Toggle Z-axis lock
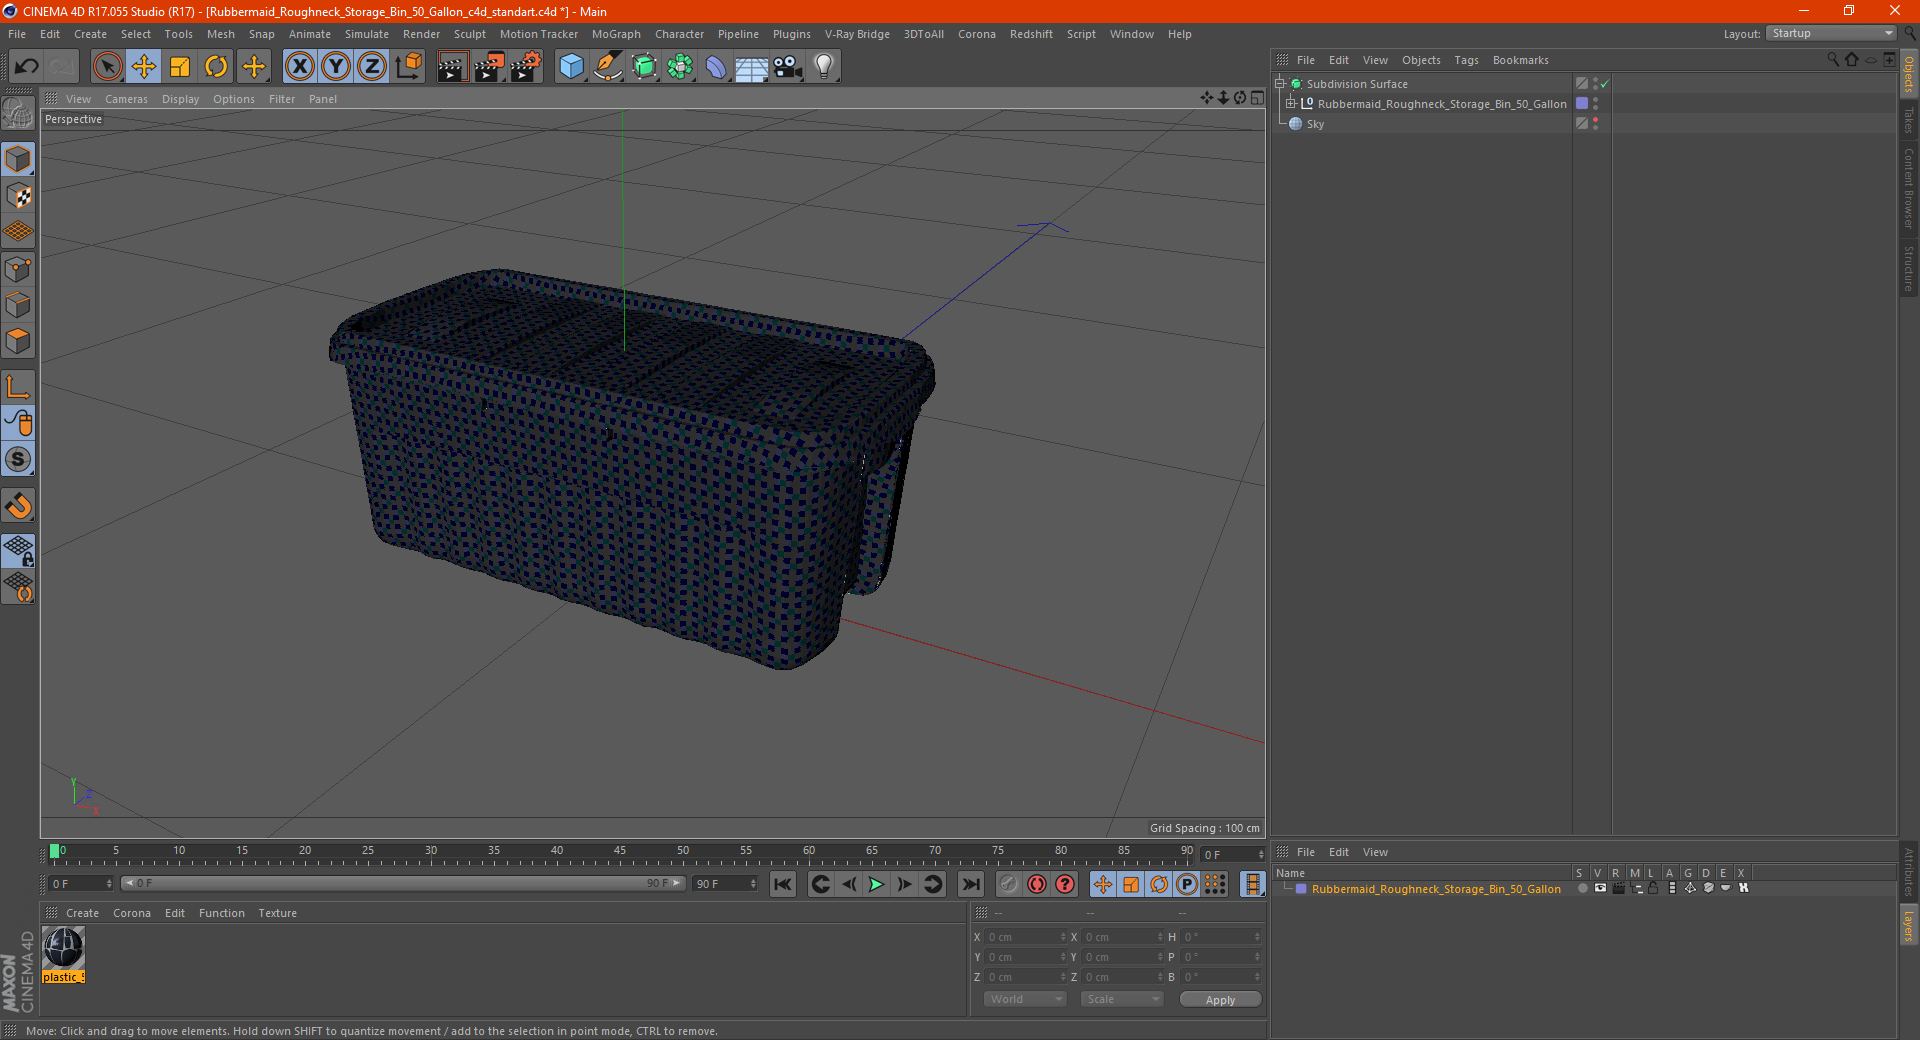Image resolution: width=1920 pixels, height=1040 pixels. pos(372,67)
